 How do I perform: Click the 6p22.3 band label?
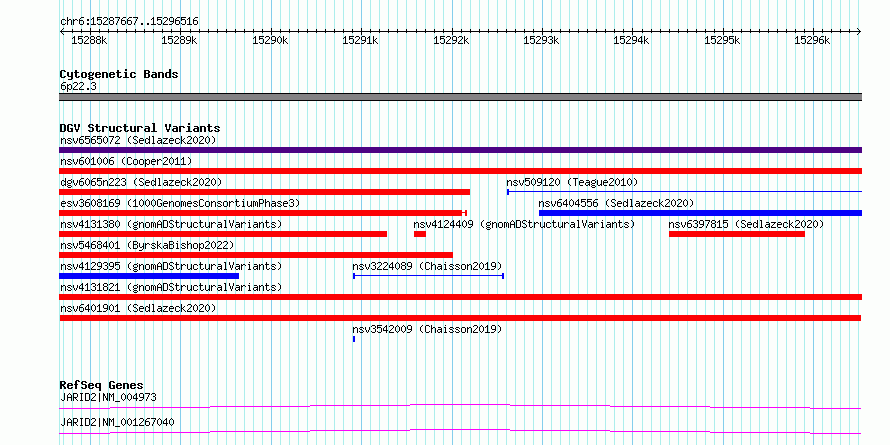coord(78,87)
